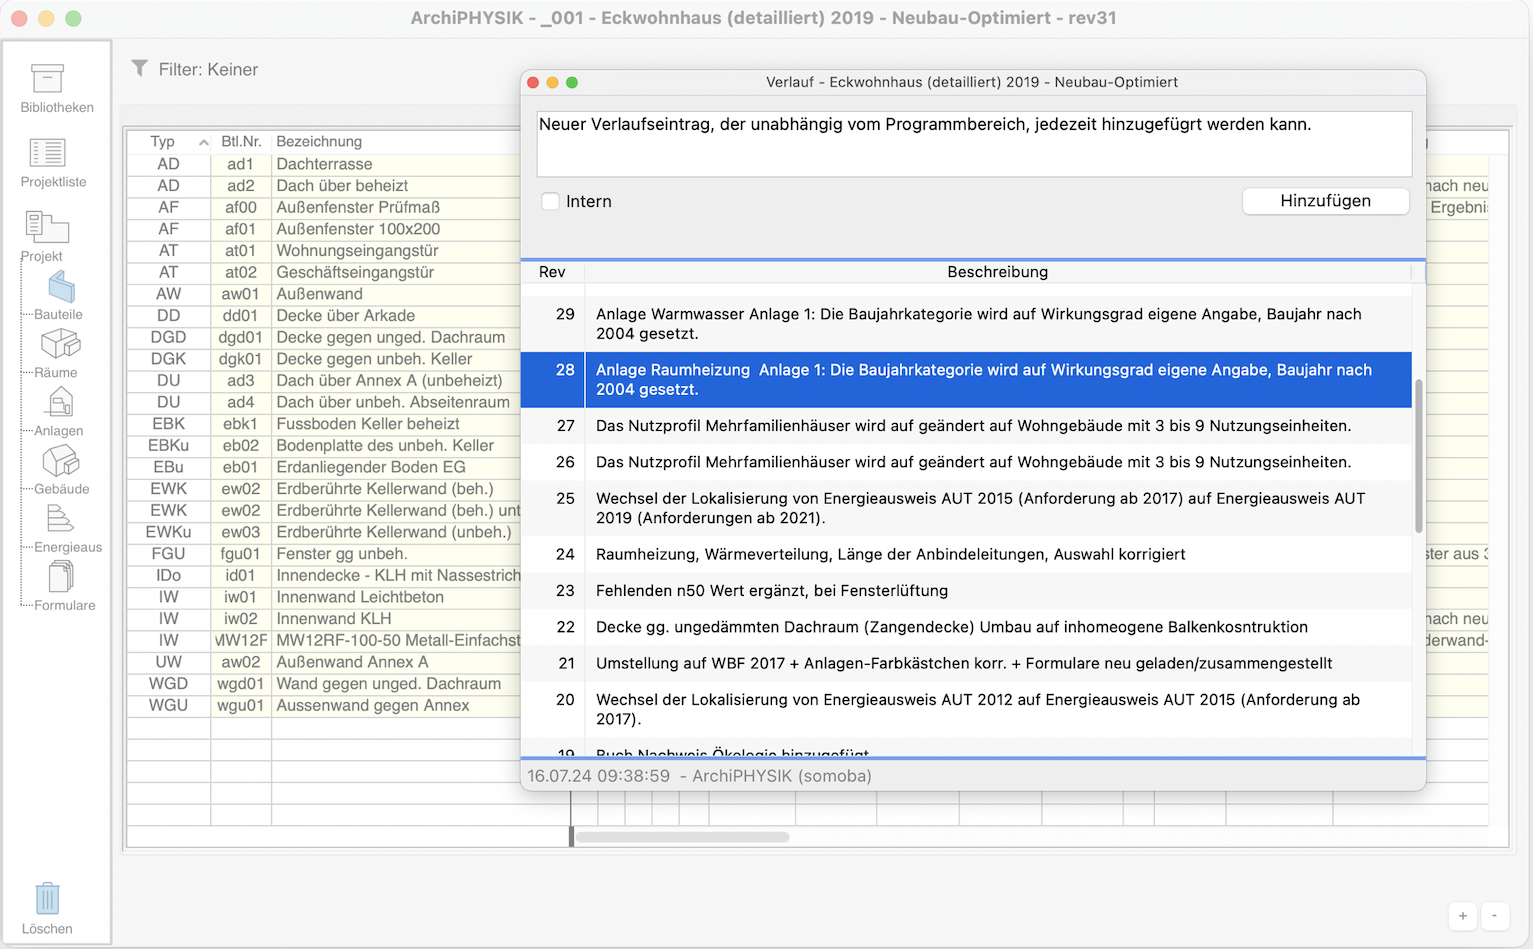Open the Energieausweis icon
The width and height of the screenshot is (1533, 949).
tap(60, 519)
